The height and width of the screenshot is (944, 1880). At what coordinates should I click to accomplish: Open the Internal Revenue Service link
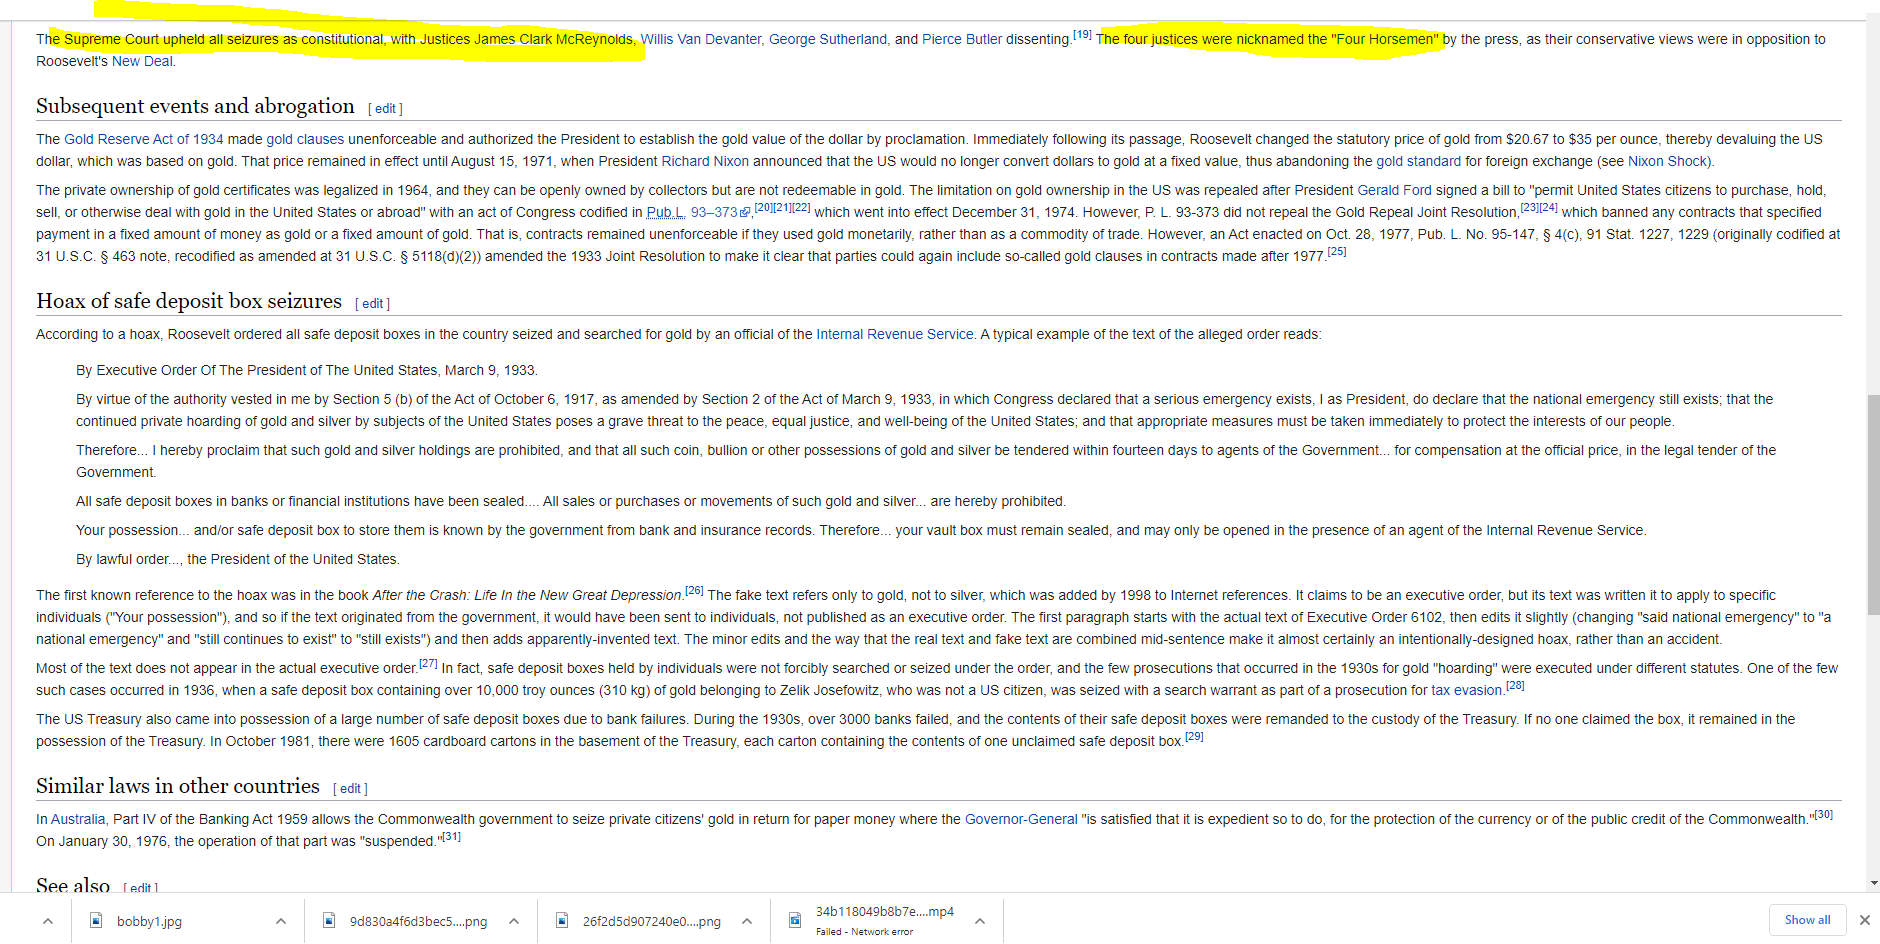[895, 334]
